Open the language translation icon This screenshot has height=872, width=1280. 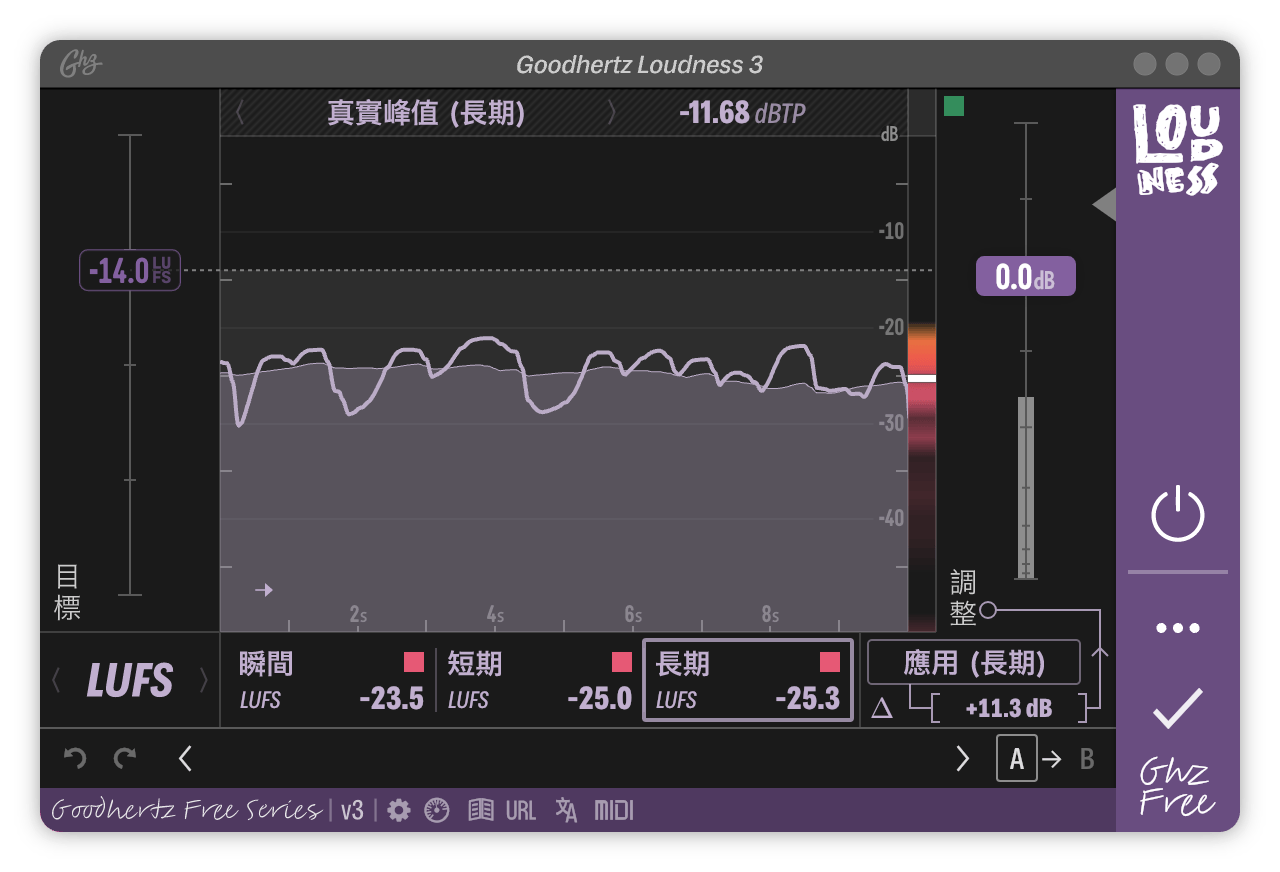coord(566,810)
